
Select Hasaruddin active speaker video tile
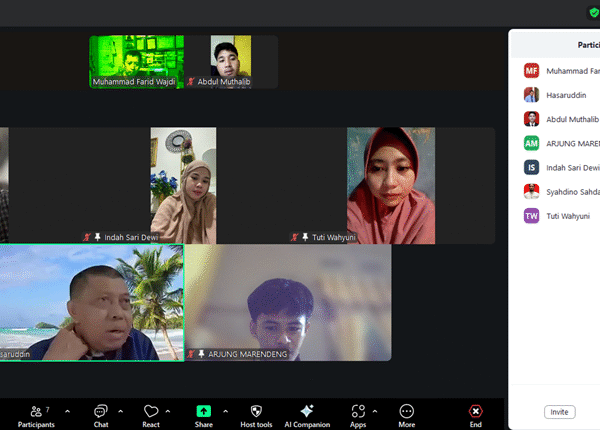pos(92,302)
